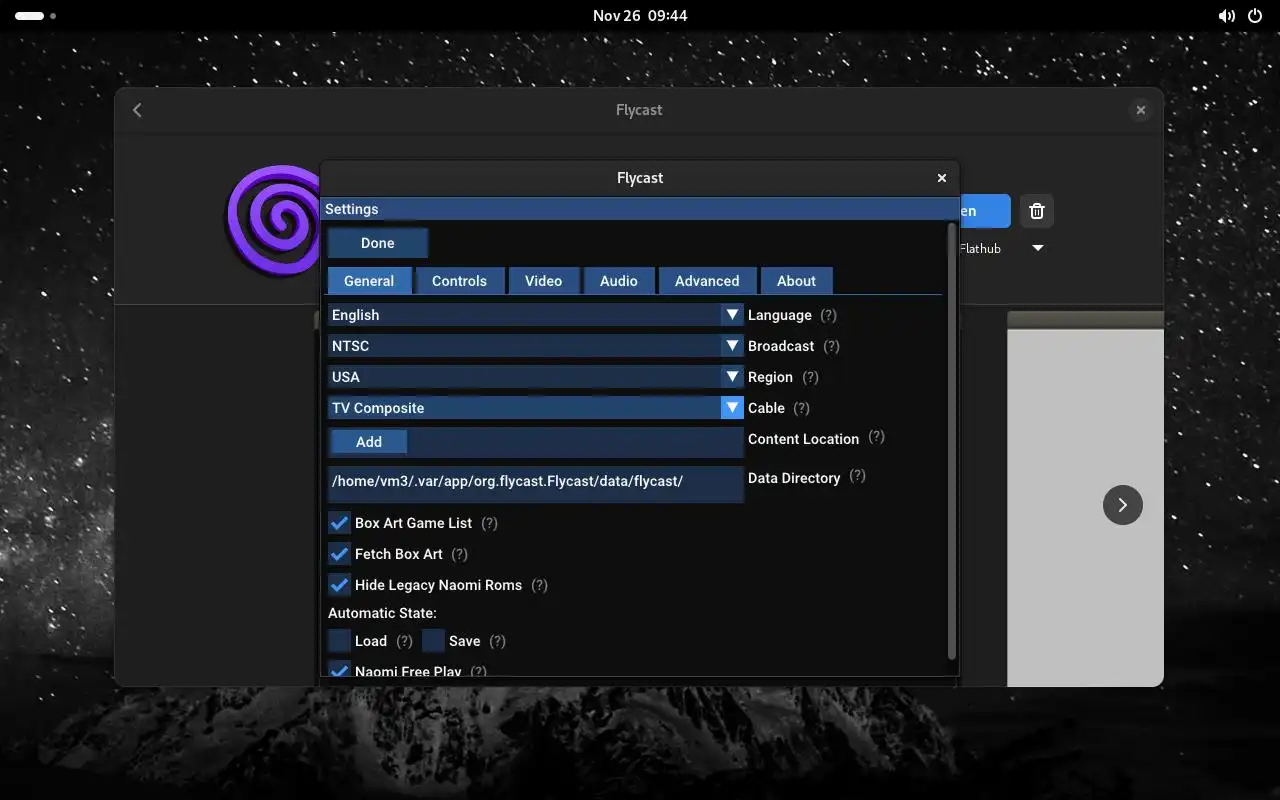Switch to the Audio tab
Image resolution: width=1280 pixels, height=800 pixels.
pos(618,281)
